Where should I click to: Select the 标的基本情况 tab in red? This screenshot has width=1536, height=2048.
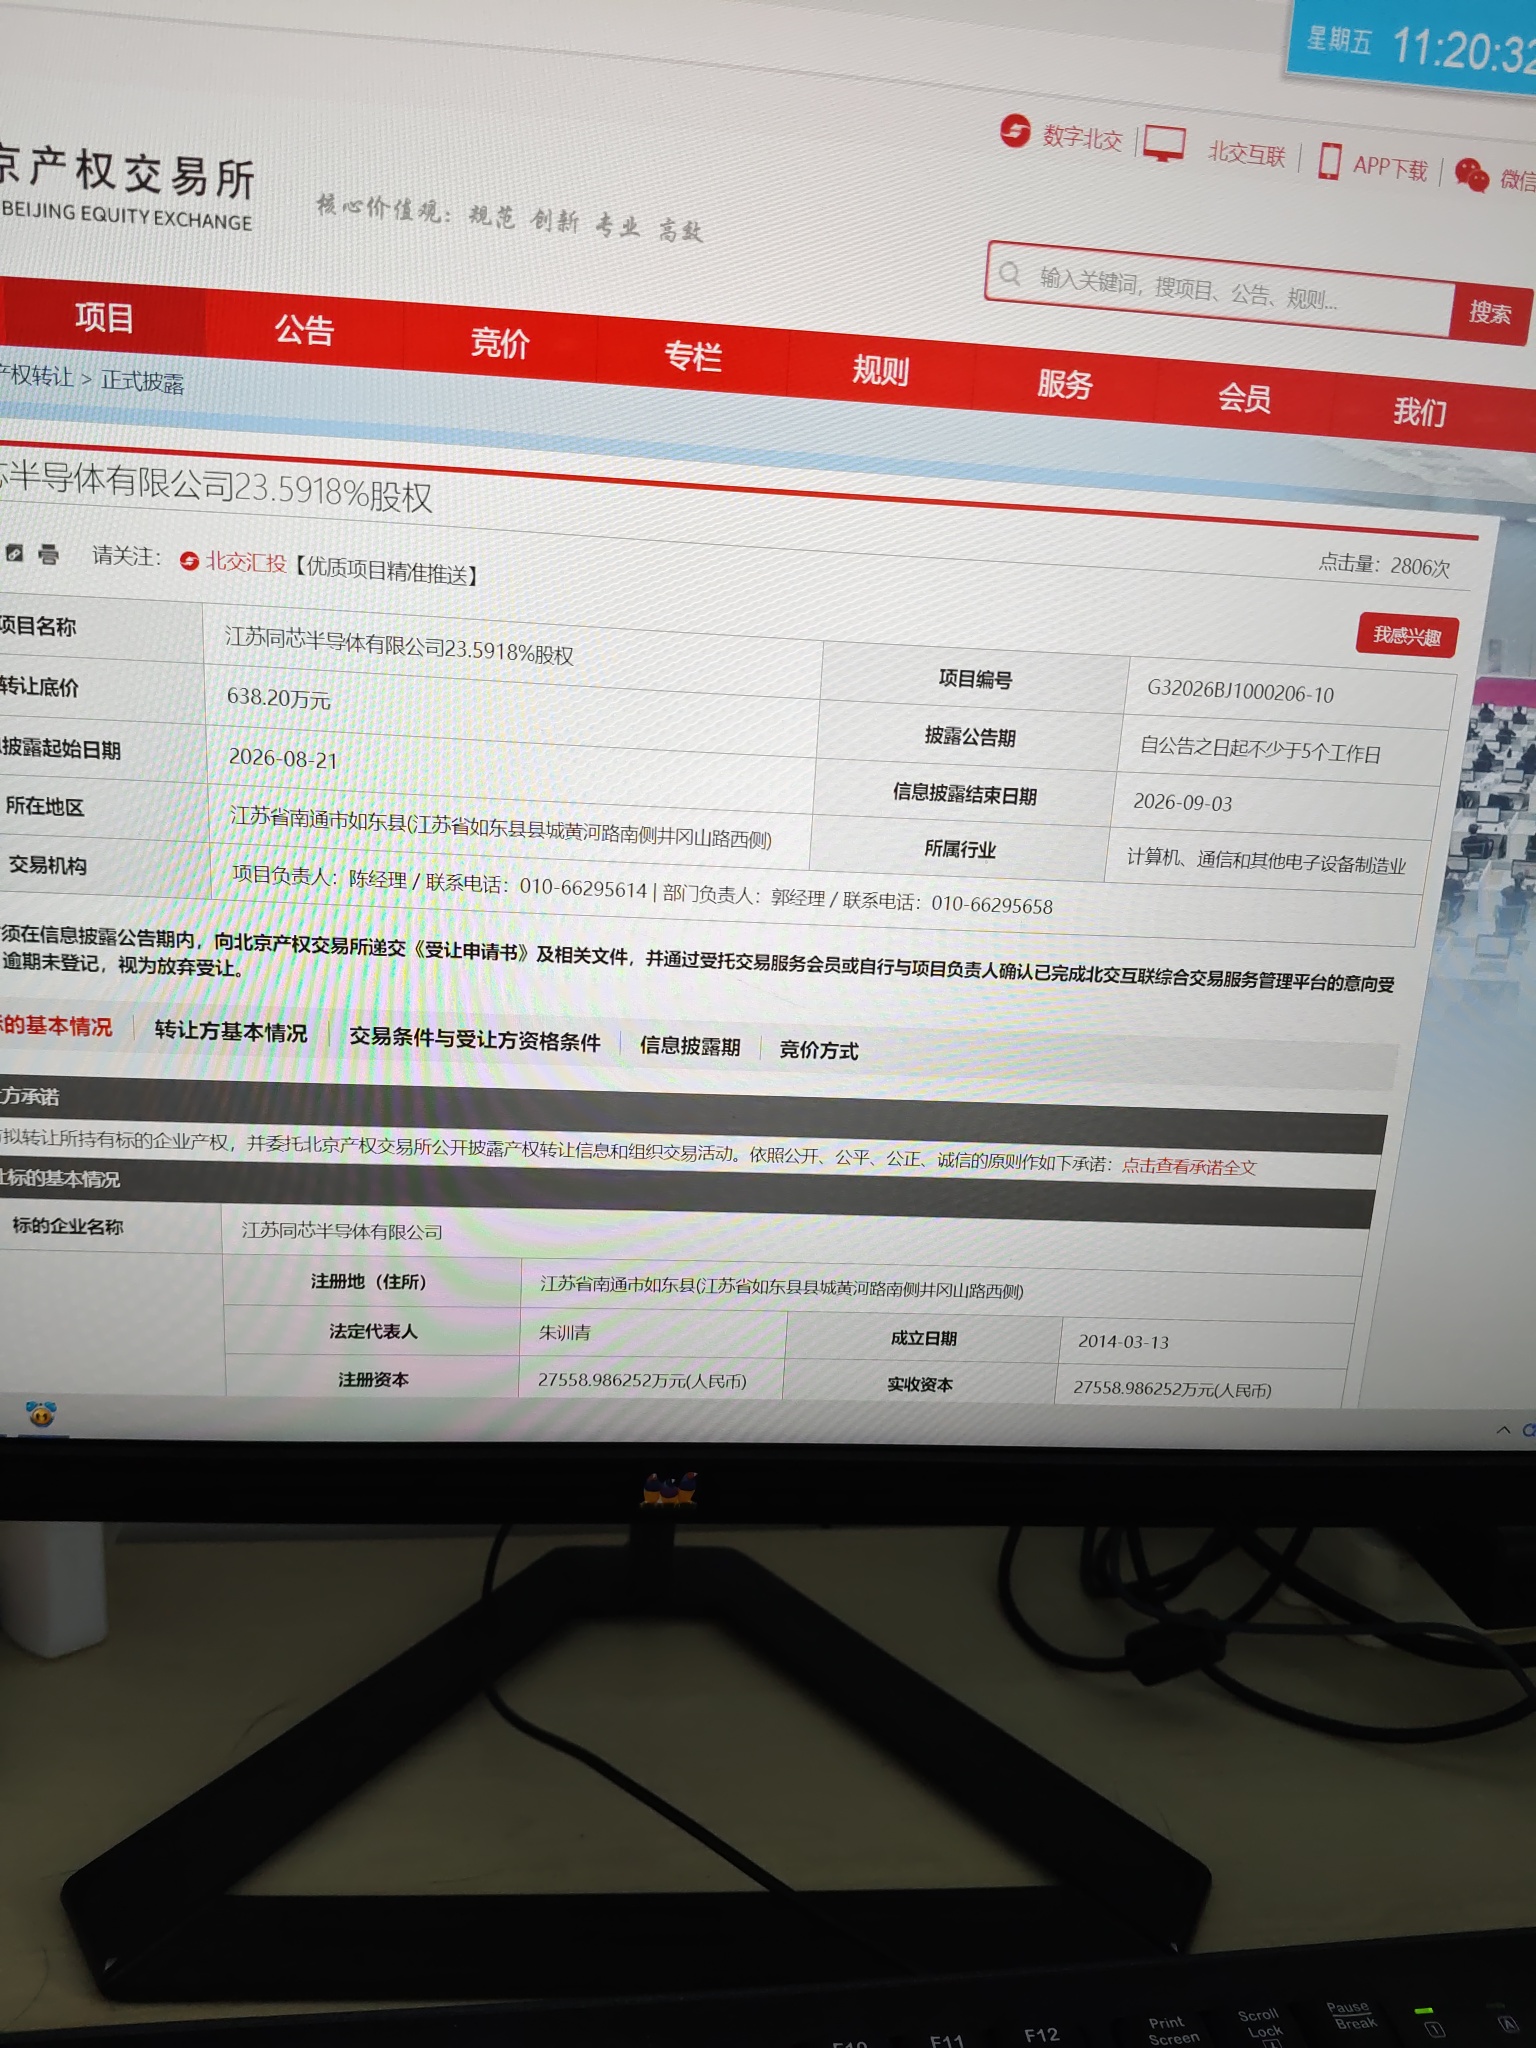pos(56,1026)
